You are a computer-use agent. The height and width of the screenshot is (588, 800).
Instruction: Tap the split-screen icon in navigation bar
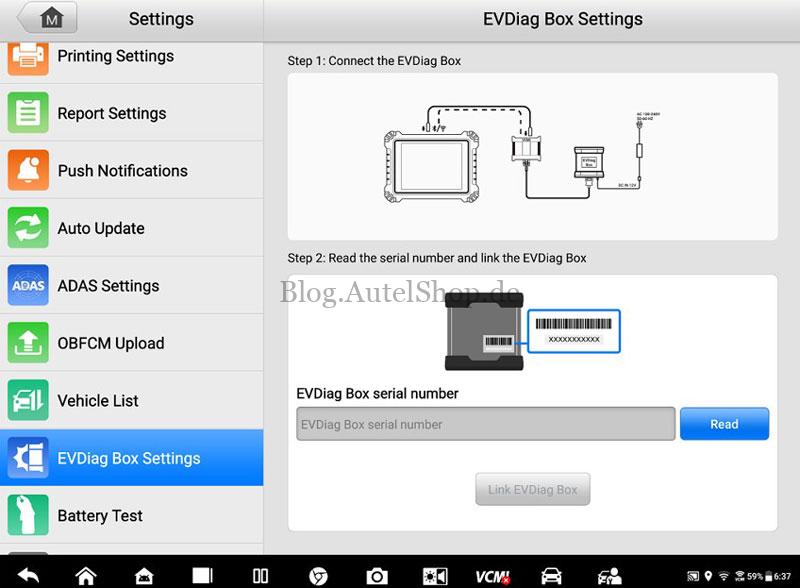tap(260, 576)
